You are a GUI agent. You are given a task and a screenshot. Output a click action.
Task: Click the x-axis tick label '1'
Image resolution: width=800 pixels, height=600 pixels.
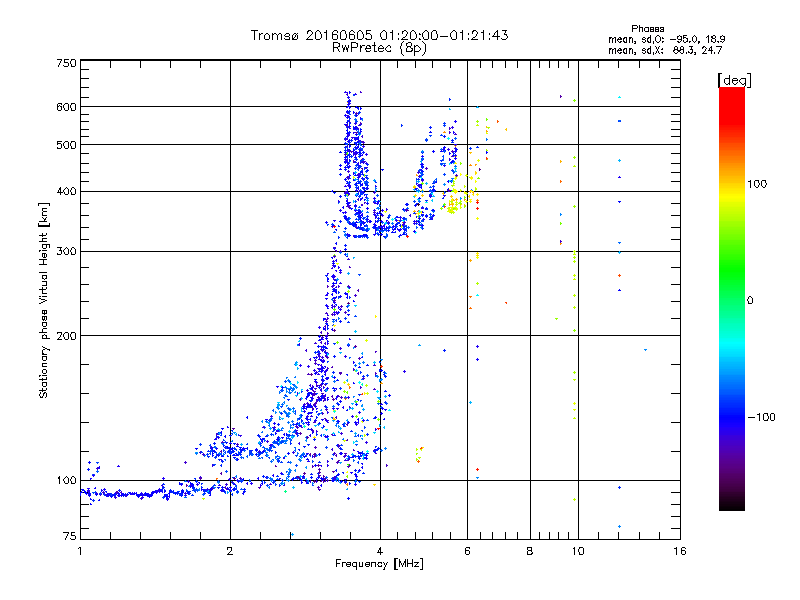point(80,551)
